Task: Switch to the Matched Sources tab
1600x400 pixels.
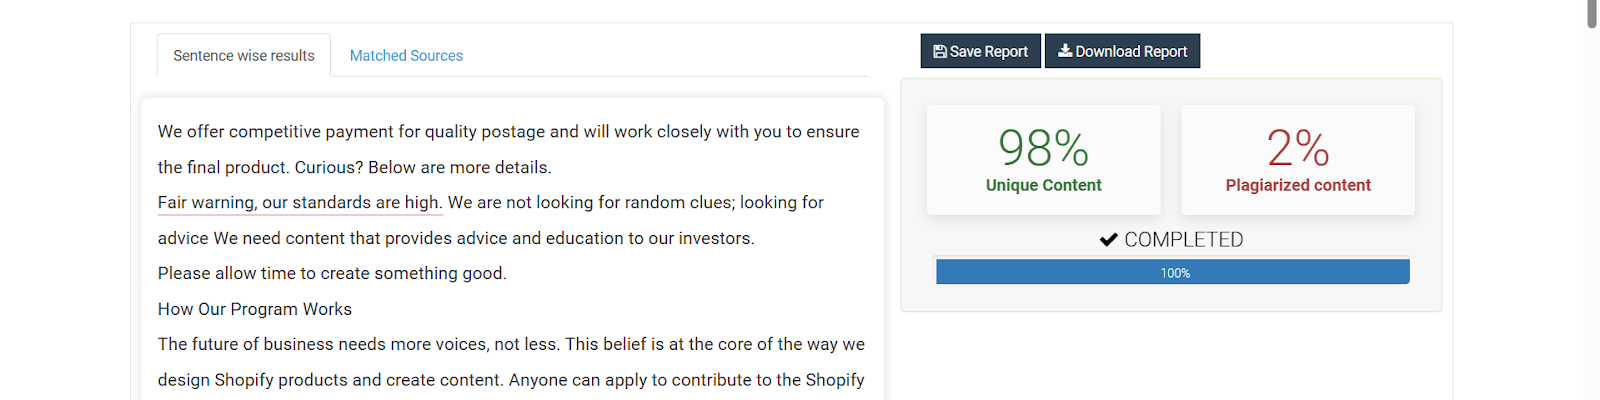Action: (406, 56)
